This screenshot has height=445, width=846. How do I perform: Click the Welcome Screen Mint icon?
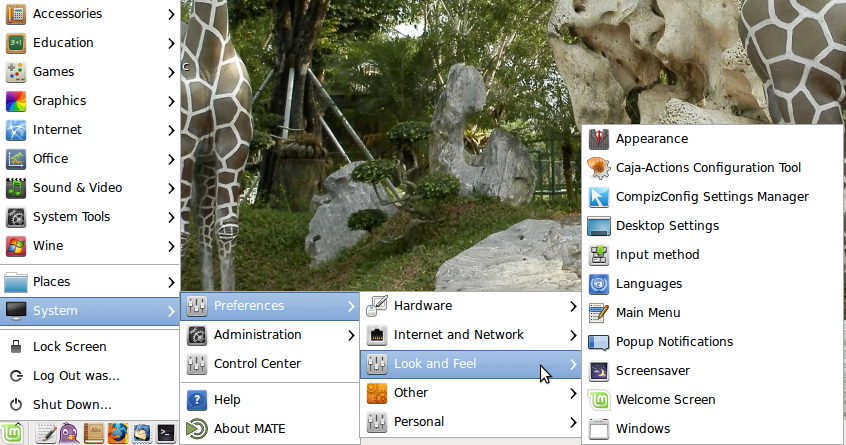(598, 400)
